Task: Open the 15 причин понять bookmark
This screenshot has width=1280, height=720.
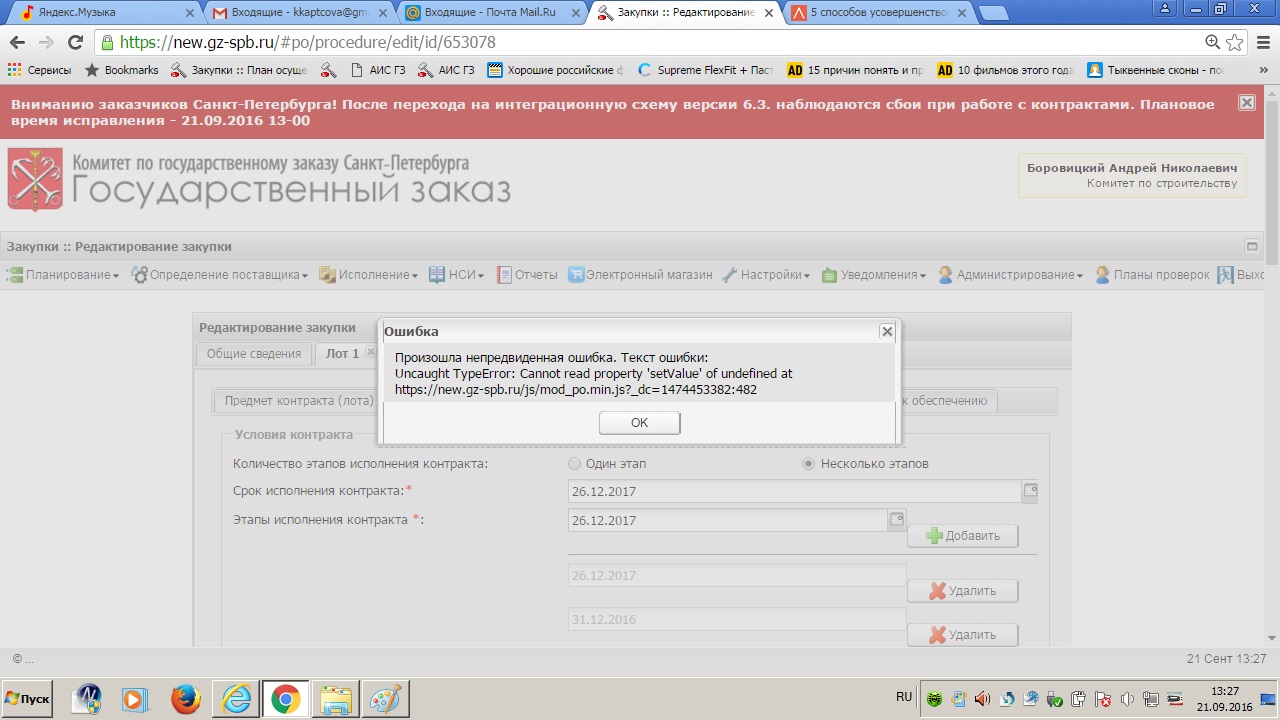Action: click(x=856, y=70)
